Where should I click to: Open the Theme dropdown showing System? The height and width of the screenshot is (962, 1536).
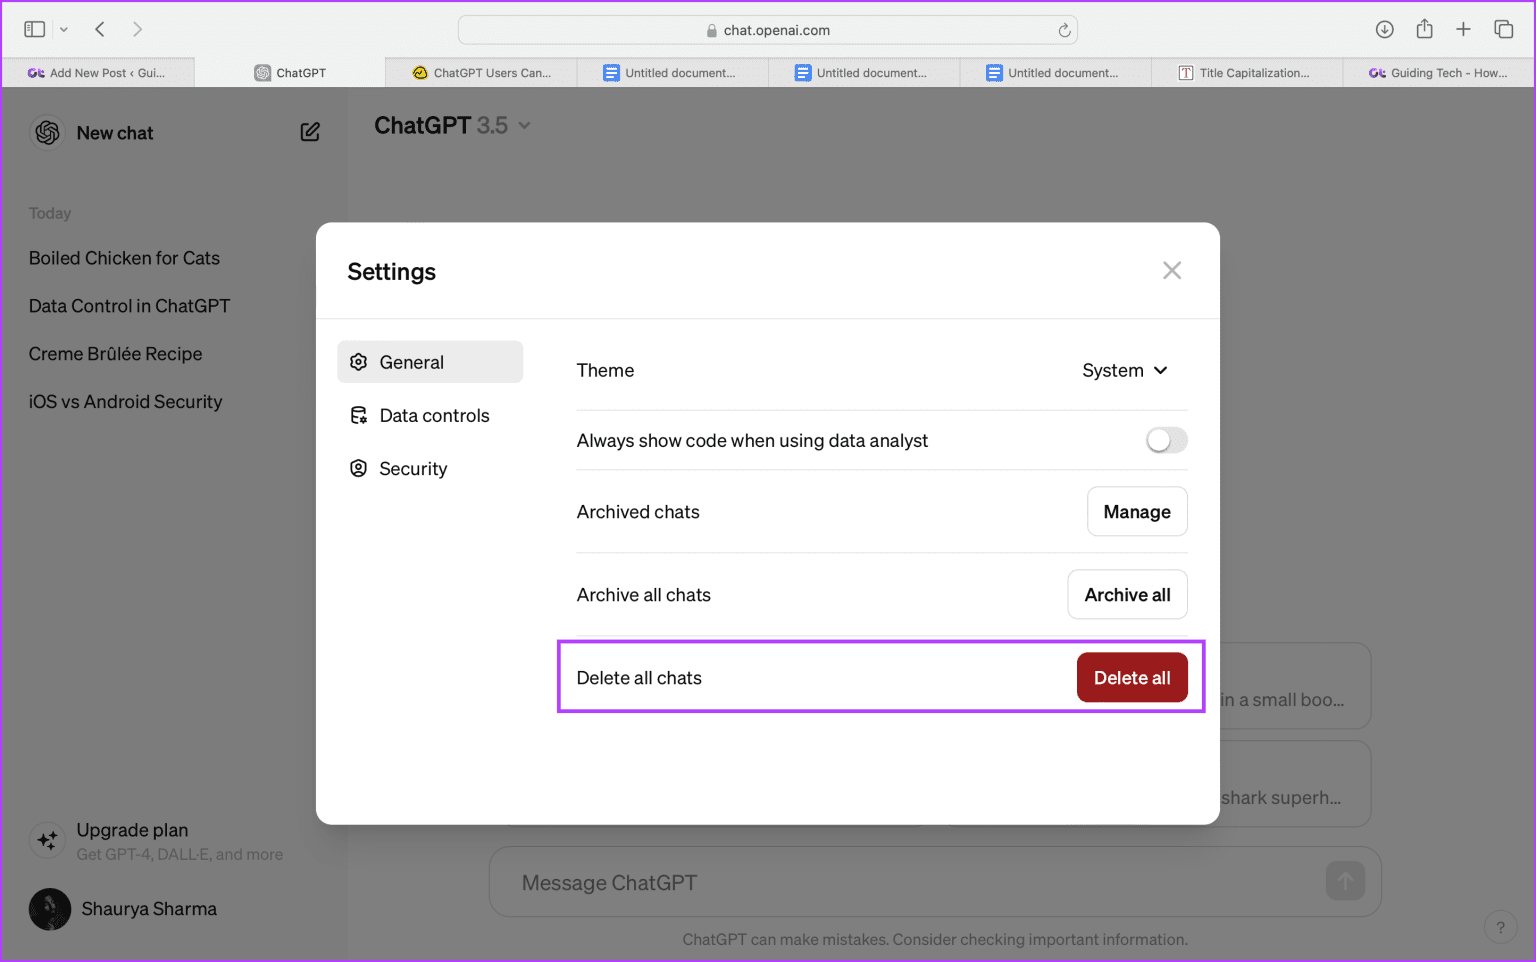point(1124,370)
